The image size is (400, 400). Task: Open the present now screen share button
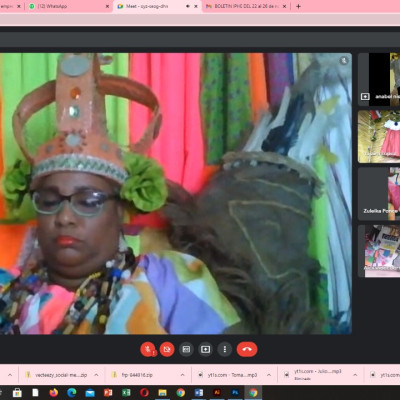click(205, 349)
